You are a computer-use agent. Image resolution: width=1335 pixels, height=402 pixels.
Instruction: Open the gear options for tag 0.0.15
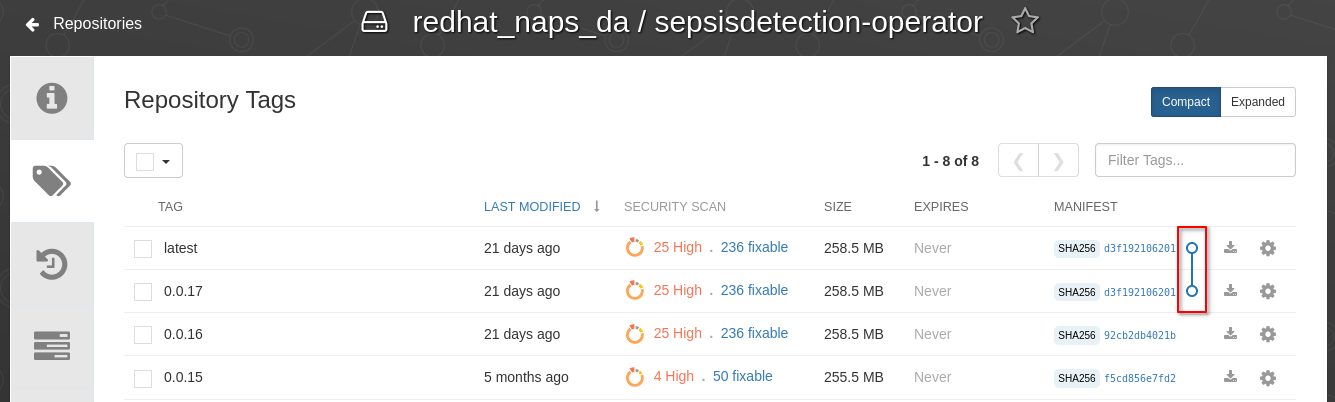pyautogui.click(x=1268, y=378)
